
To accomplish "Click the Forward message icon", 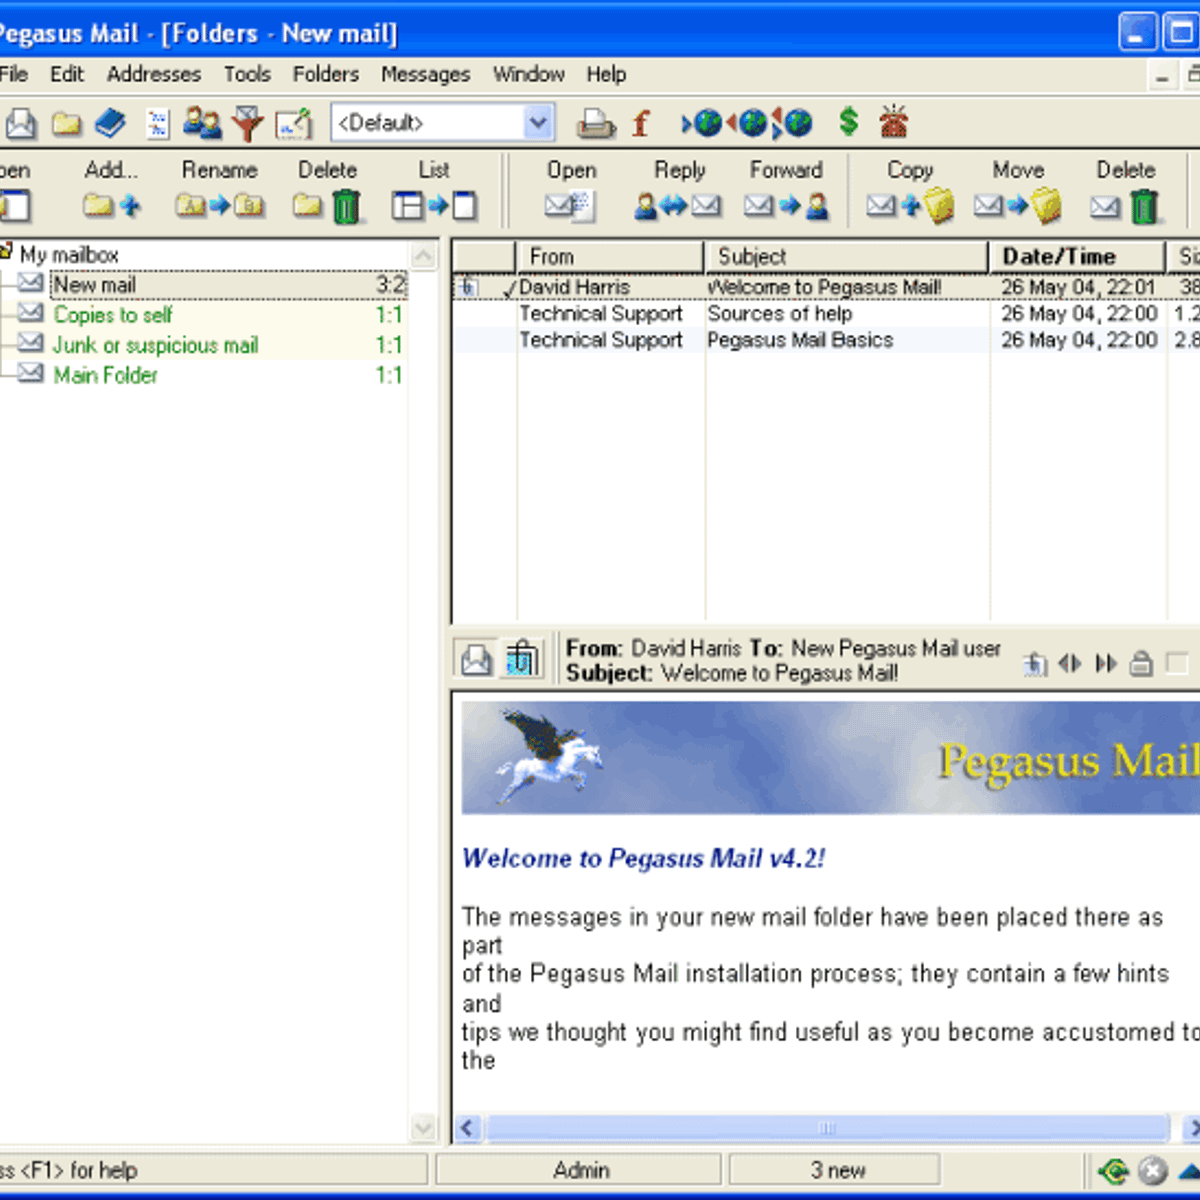I will [x=786, y=206].
